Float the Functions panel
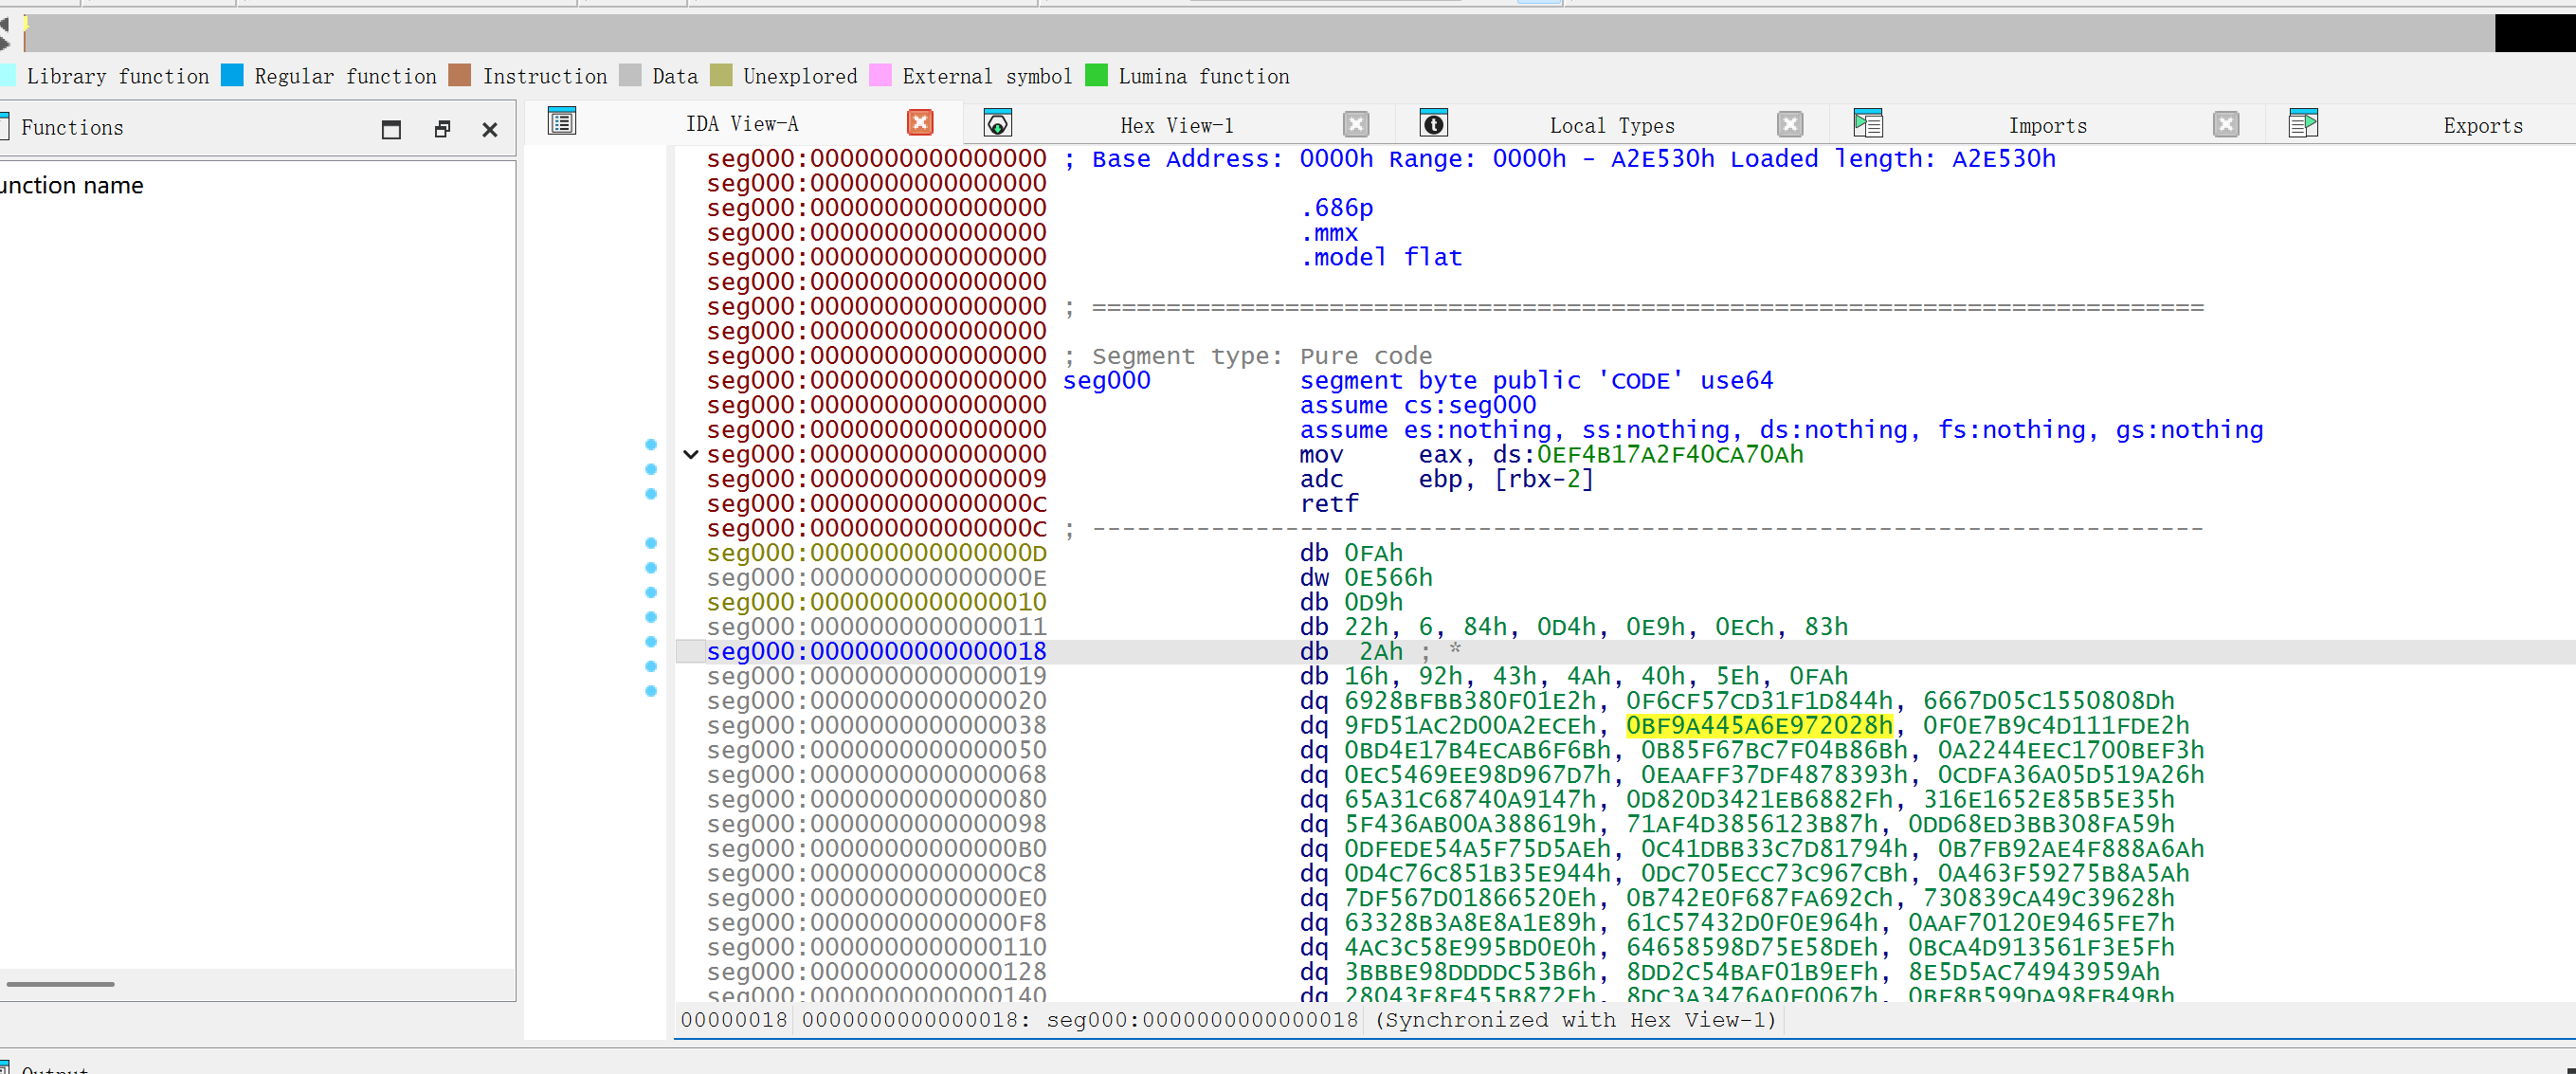Viewport: 2576px width, 1074px height. point(442,129)
